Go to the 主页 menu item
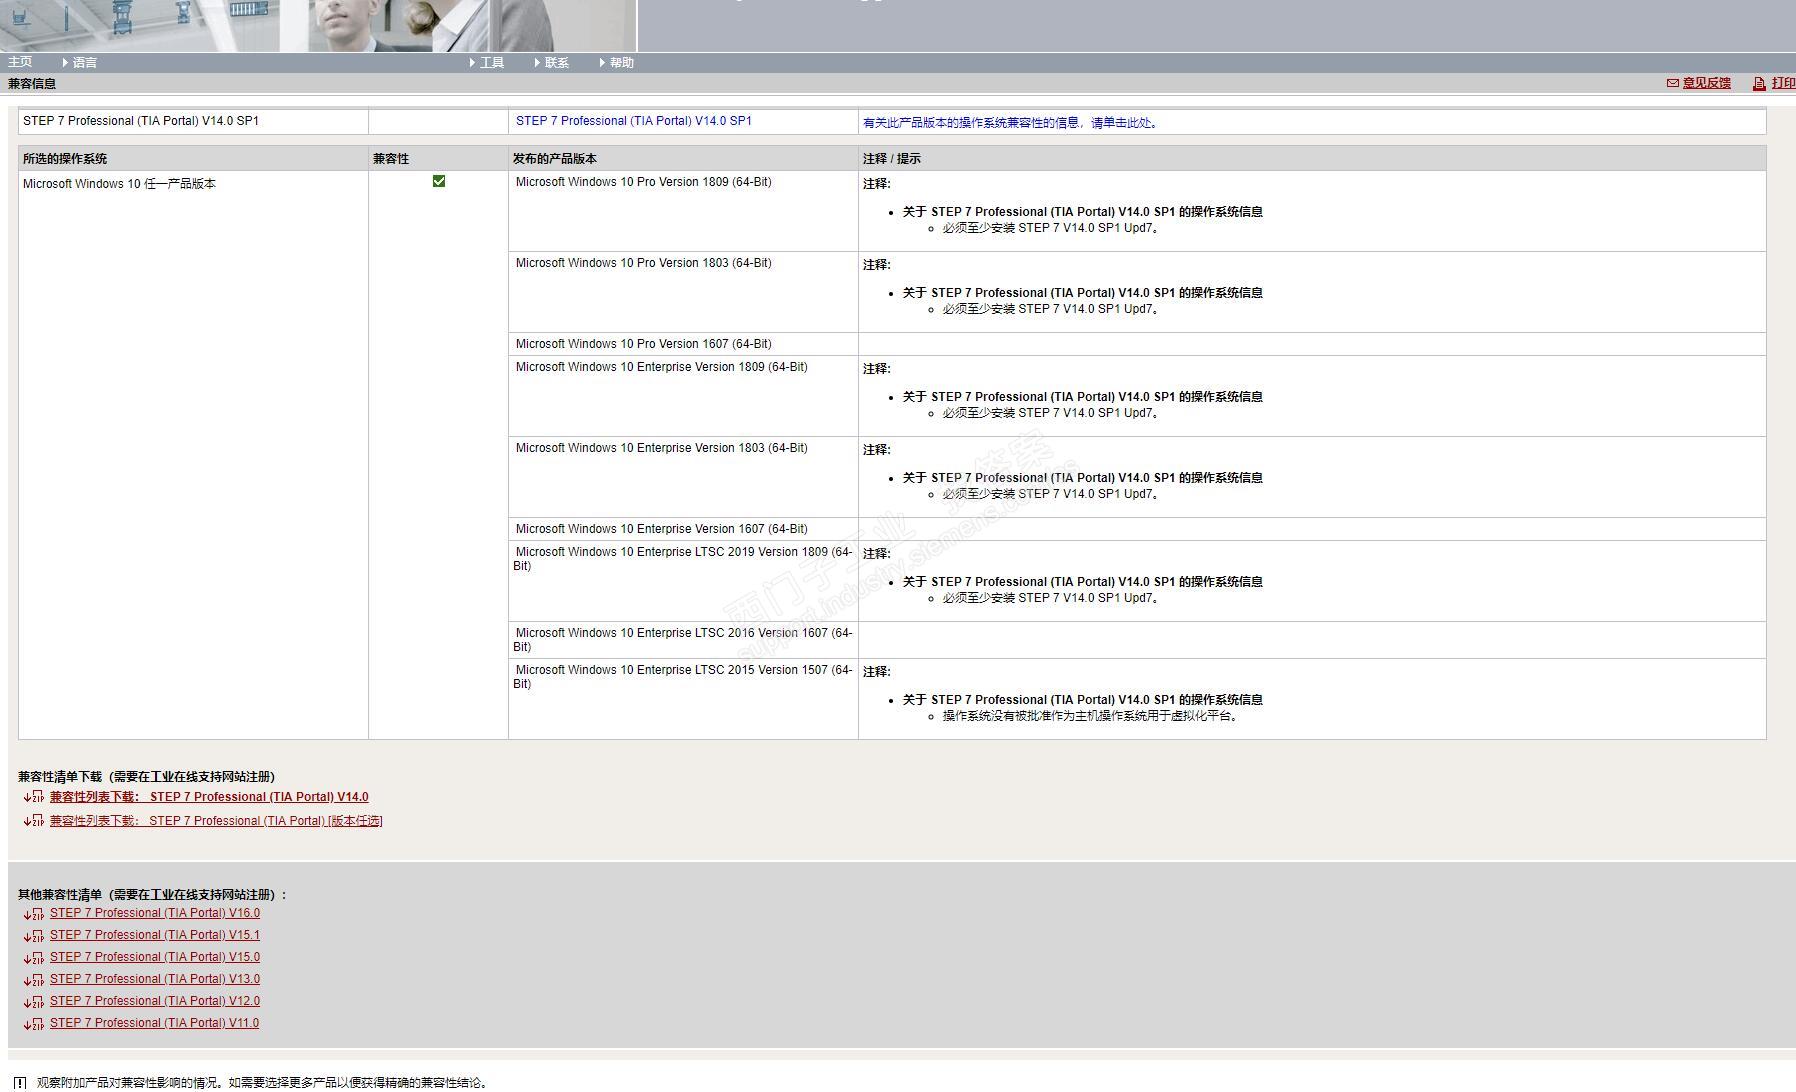The width and height of the screenshot is (1796, 1092). (20, 62)
